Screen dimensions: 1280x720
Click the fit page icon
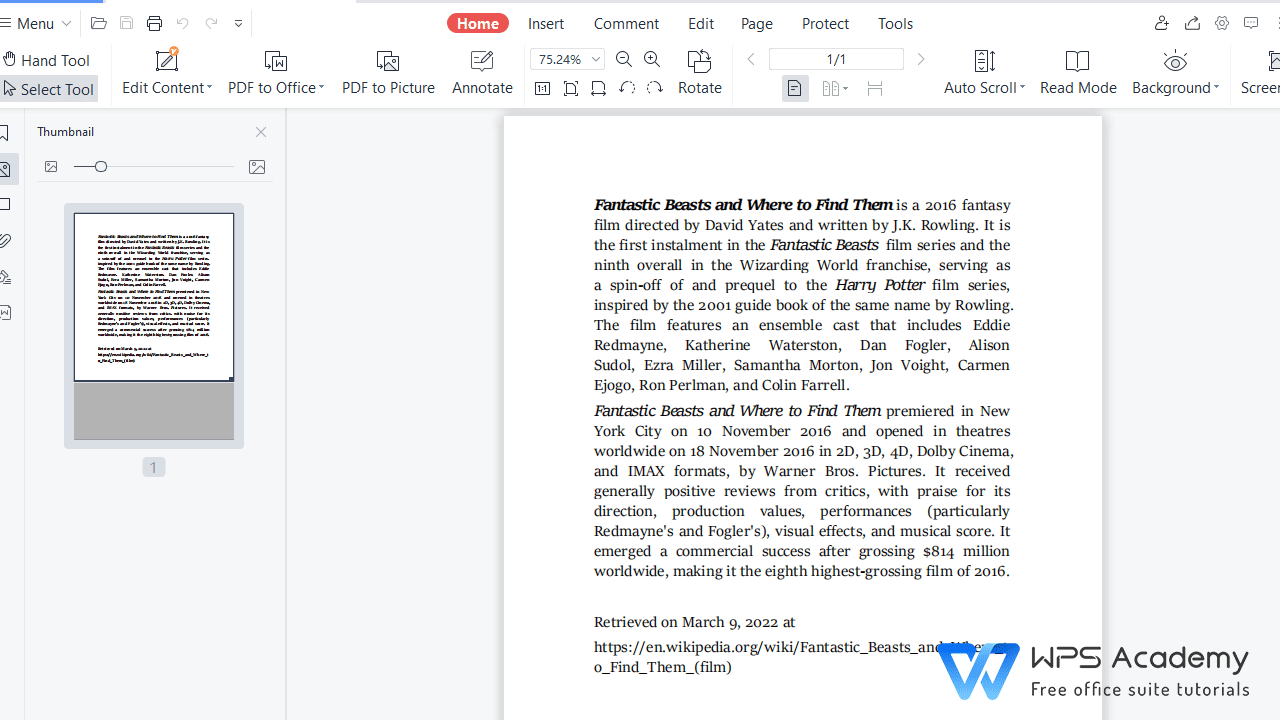(570, 88)
